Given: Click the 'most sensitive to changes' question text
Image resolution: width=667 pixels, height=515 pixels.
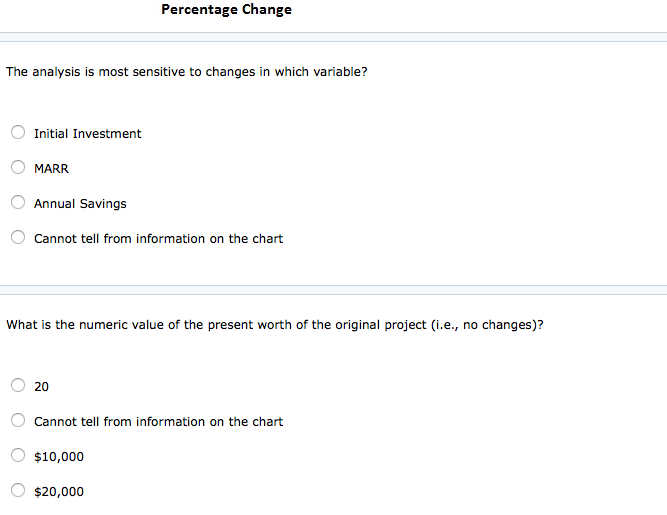Looking at the screenshot, I should point(187,72).
